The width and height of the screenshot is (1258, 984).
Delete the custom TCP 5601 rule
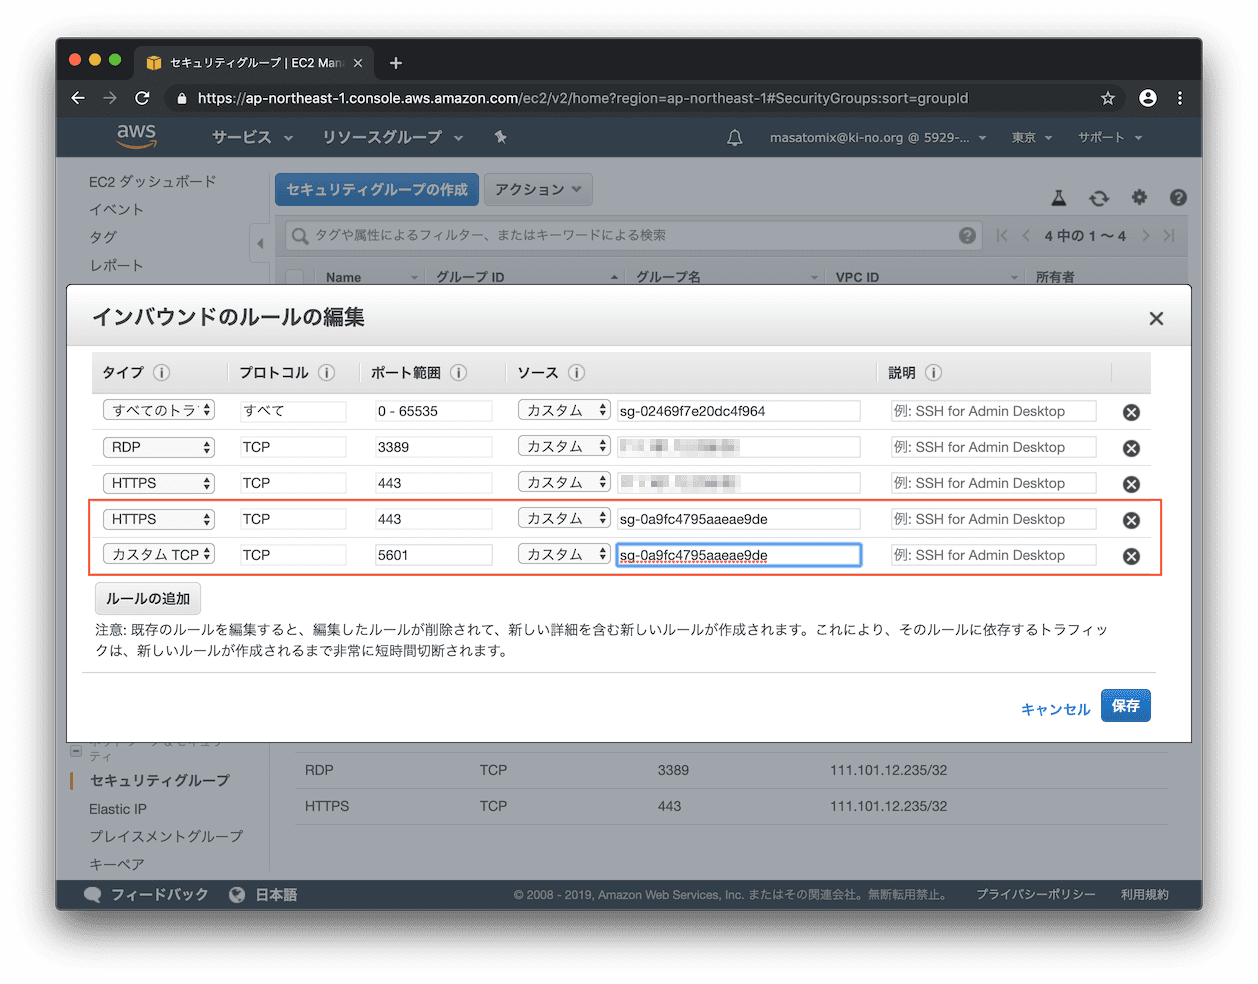click(1131, 556)
